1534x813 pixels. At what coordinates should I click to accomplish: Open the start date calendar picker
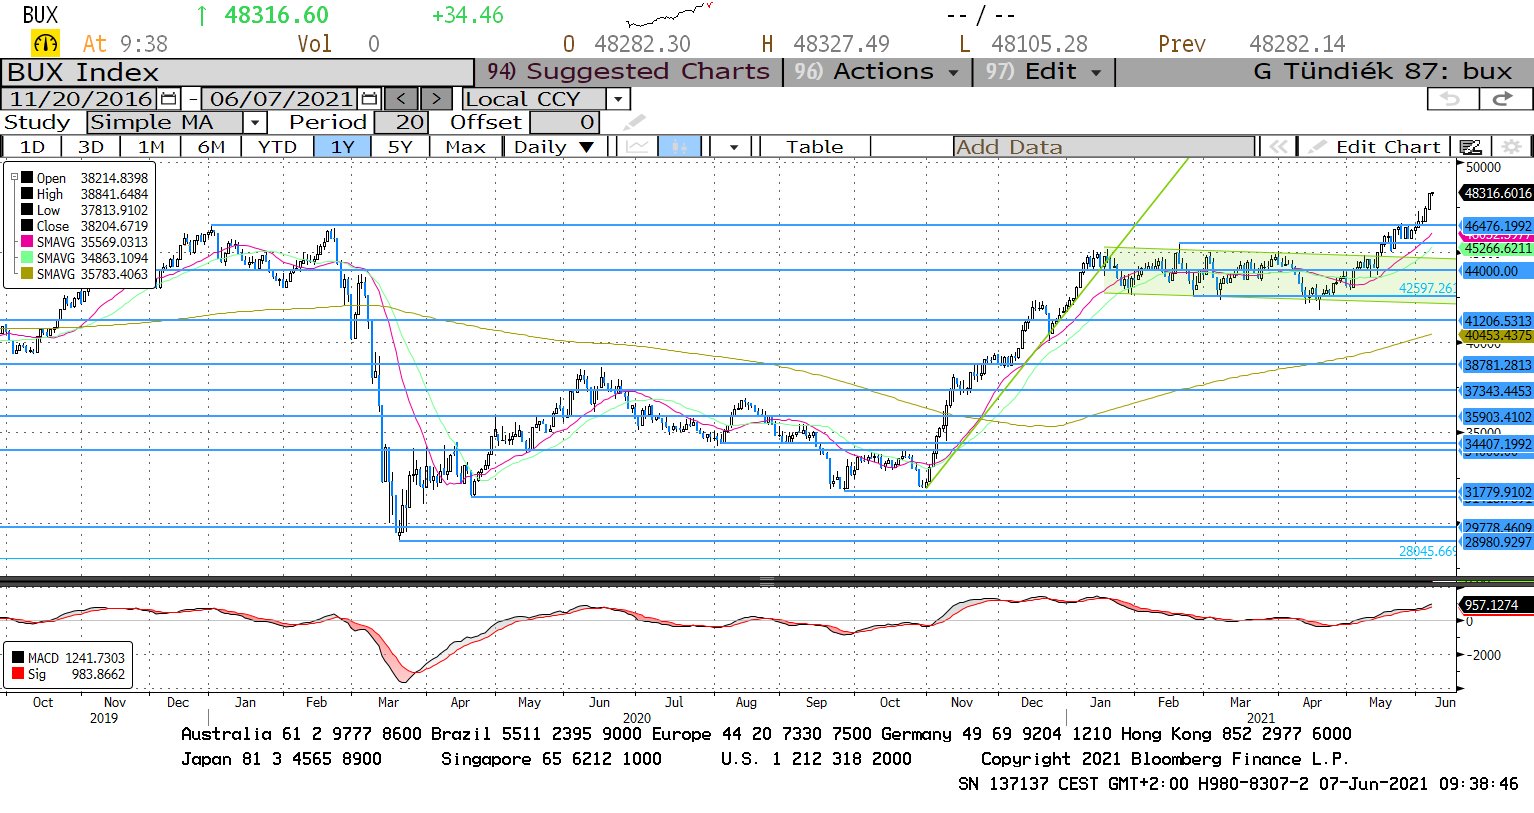click(168, 99)
